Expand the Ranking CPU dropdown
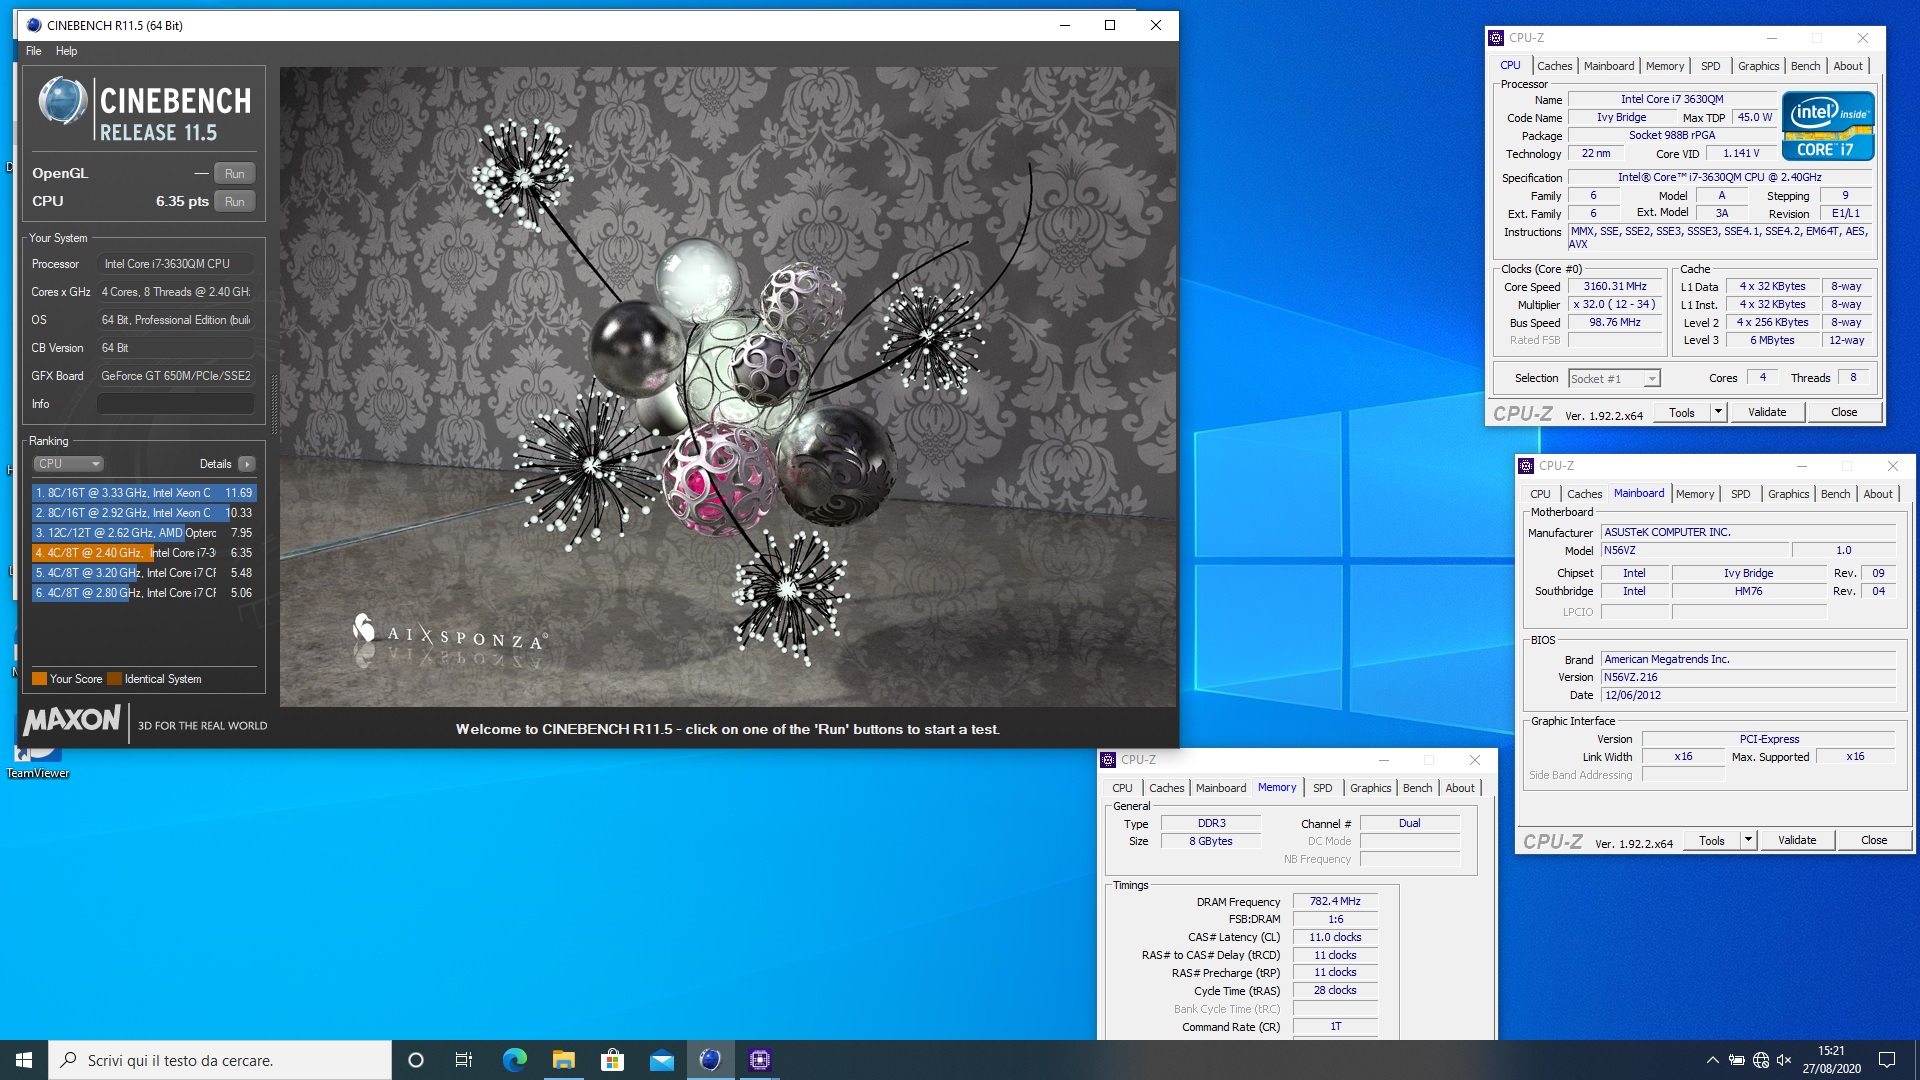 click(x=68, y=464)
